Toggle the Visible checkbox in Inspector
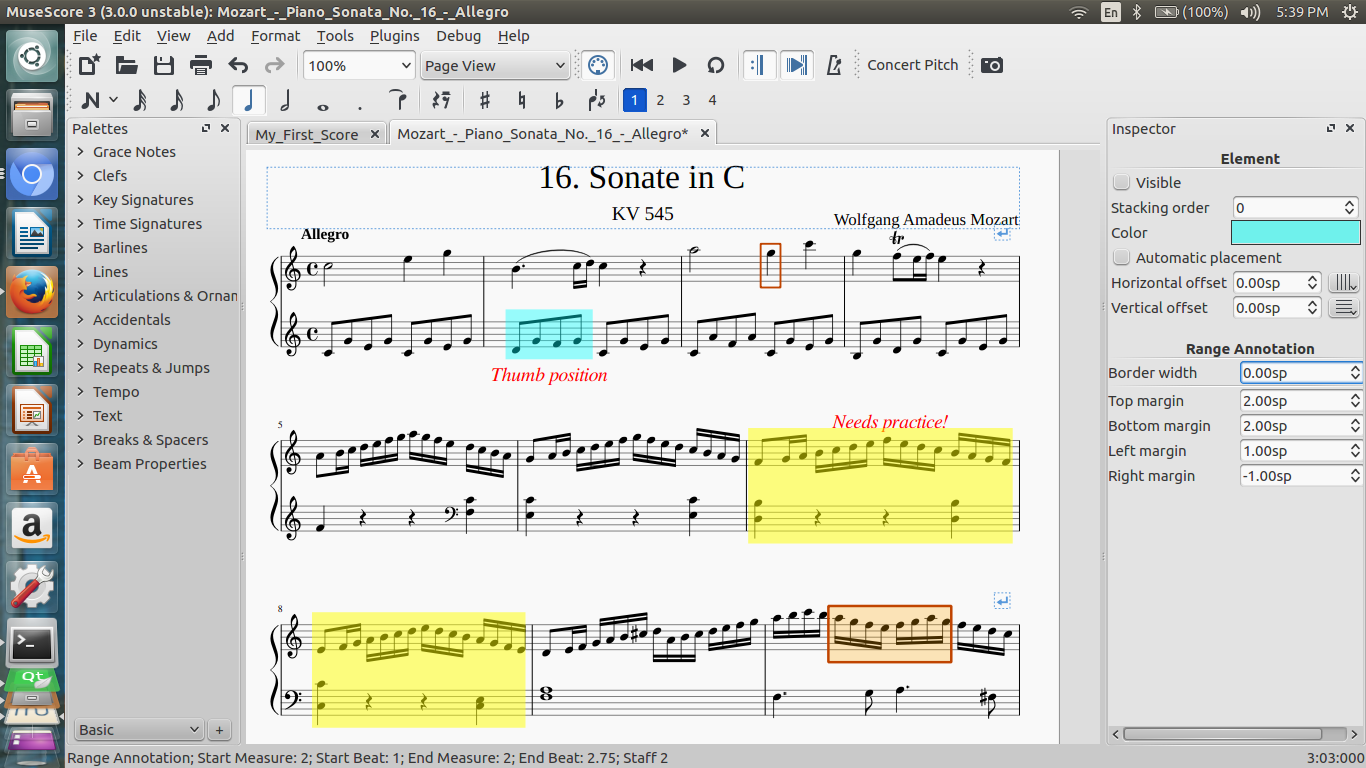The image size is (1366, 768). [x=1122, y=183]
